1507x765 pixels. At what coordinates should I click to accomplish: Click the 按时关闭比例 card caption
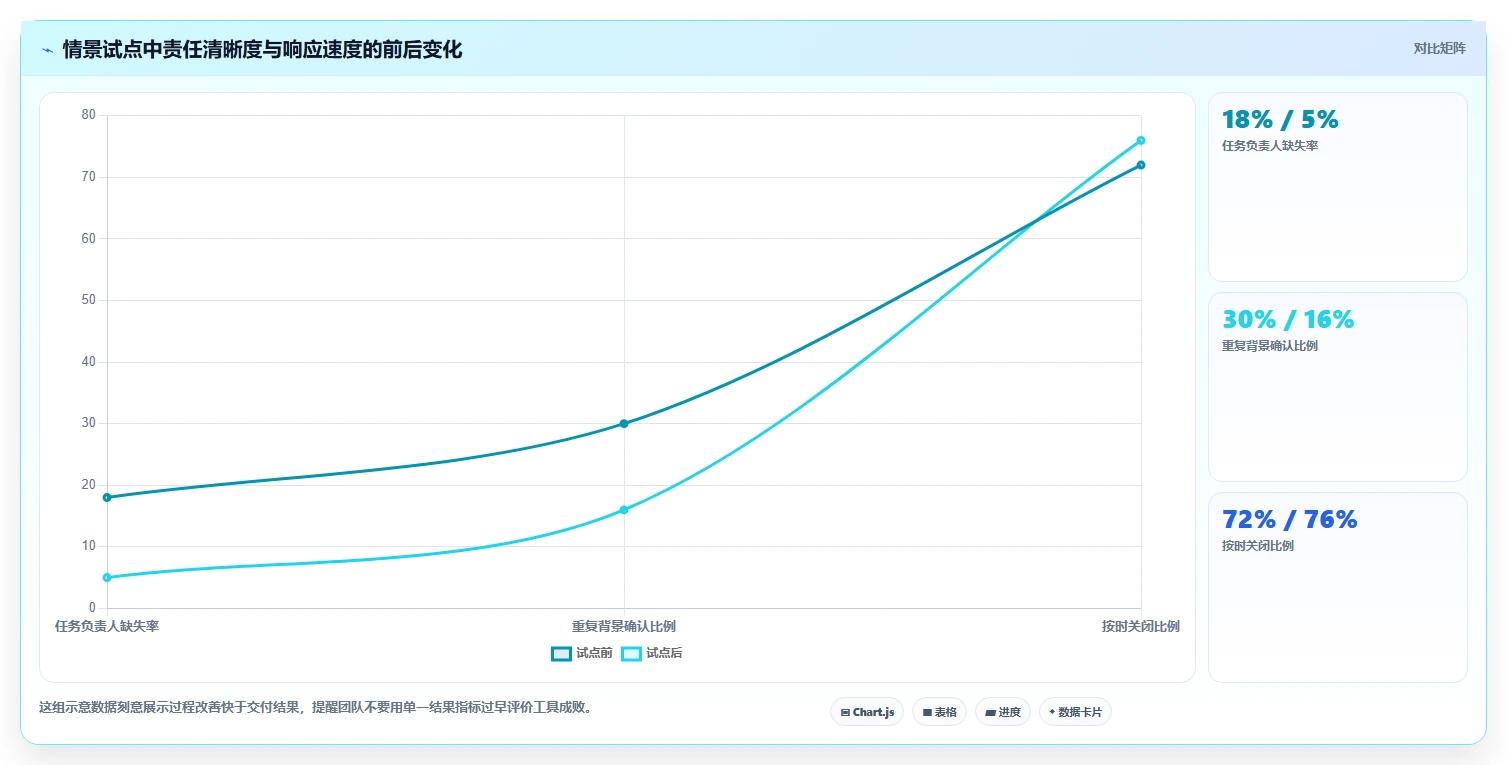coord(1258,546)
